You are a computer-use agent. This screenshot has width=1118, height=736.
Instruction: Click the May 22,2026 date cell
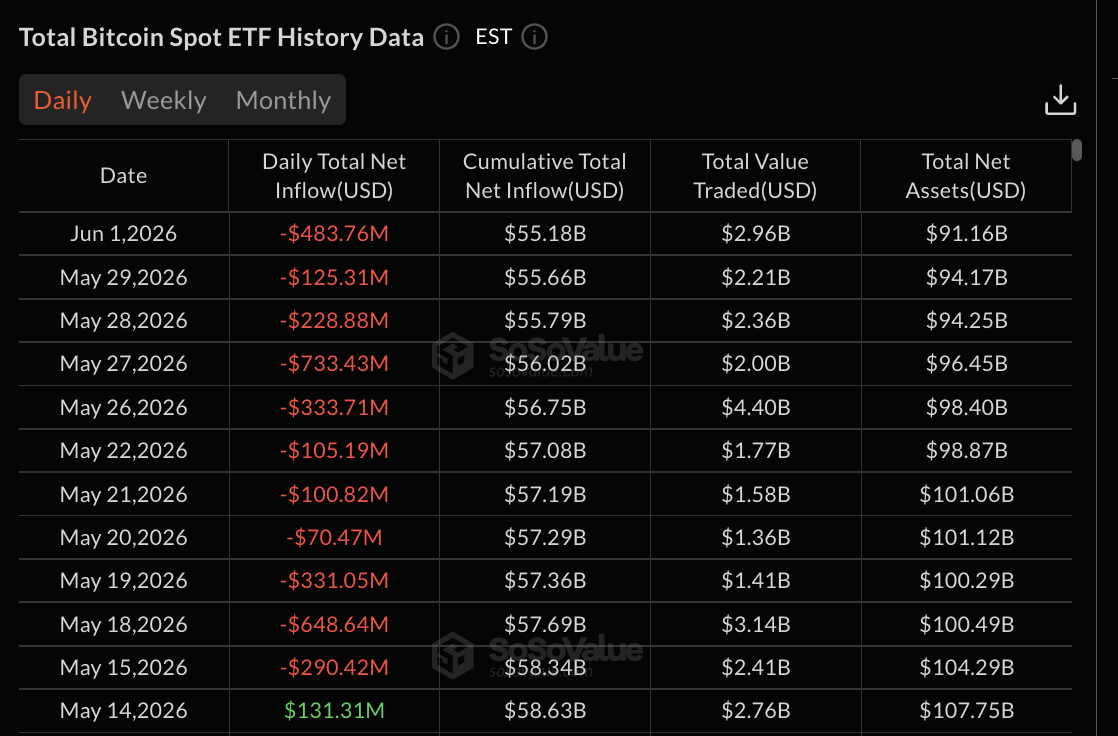coord(123,451)
